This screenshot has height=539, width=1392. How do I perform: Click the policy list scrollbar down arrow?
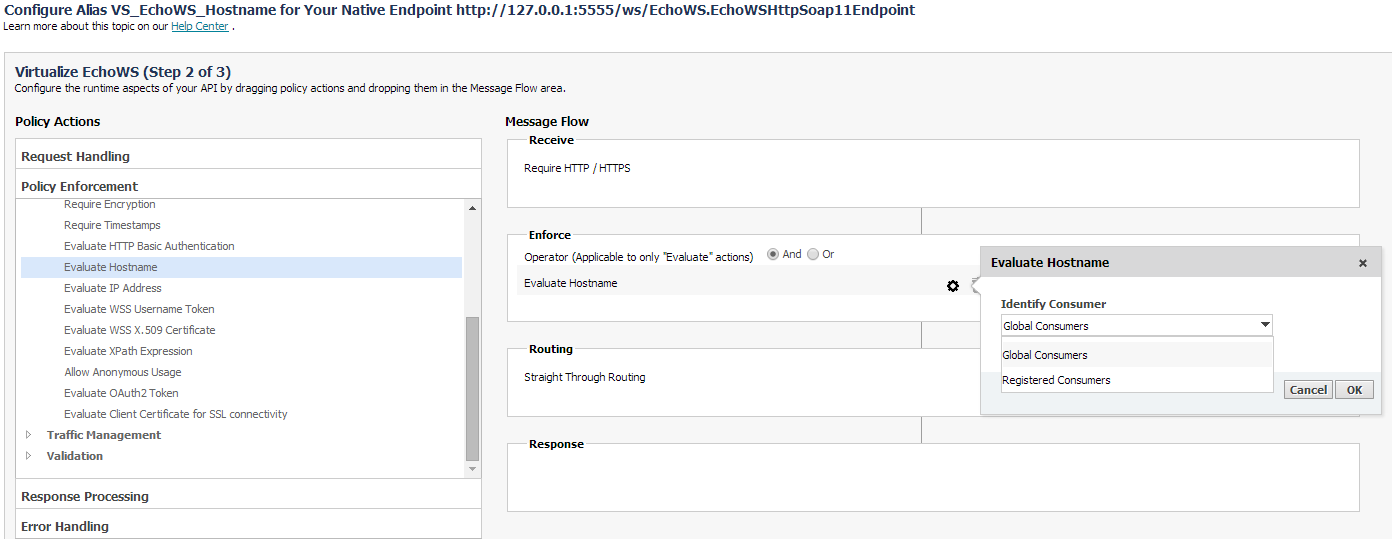point(473,469)
